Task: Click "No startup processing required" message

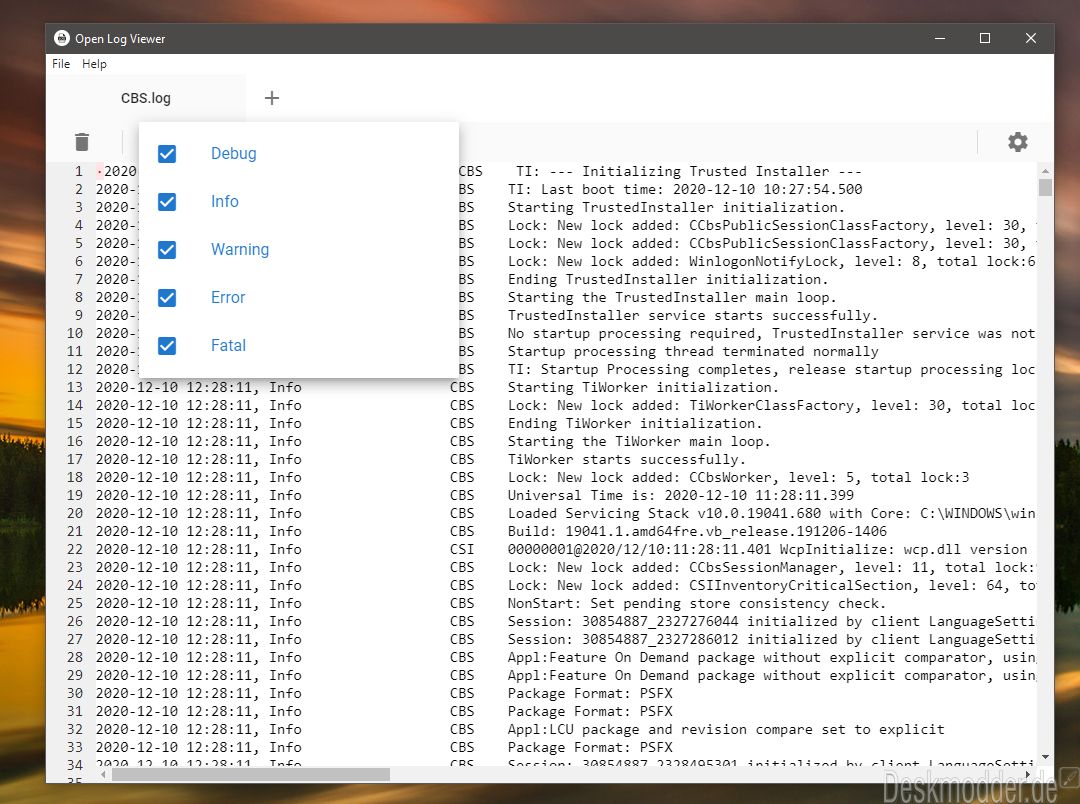Action: click(x=771, y=333)
